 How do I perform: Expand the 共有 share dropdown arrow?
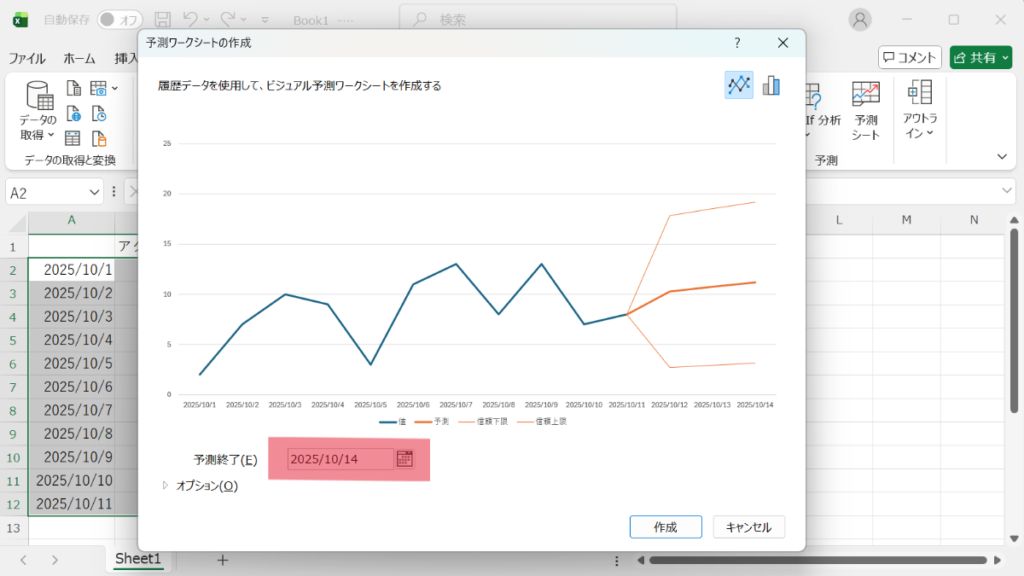[1003, 58]
